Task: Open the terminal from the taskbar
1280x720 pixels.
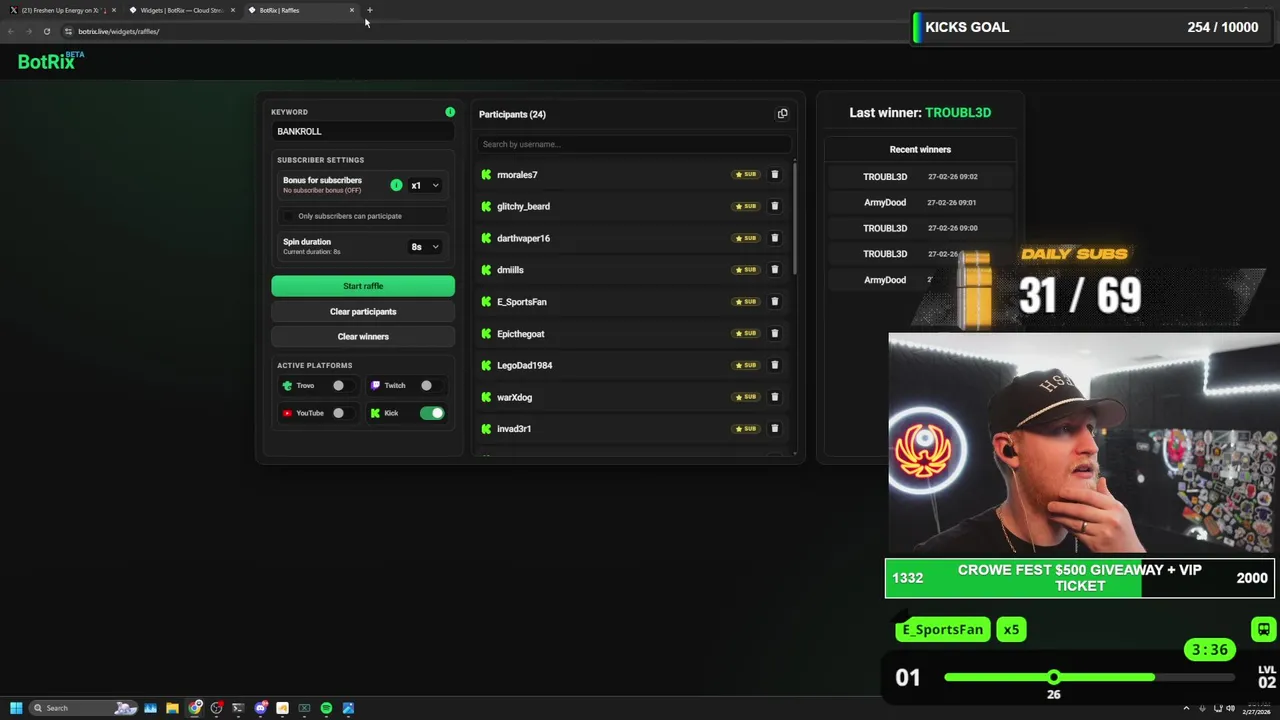Action: tap(238, 708)
